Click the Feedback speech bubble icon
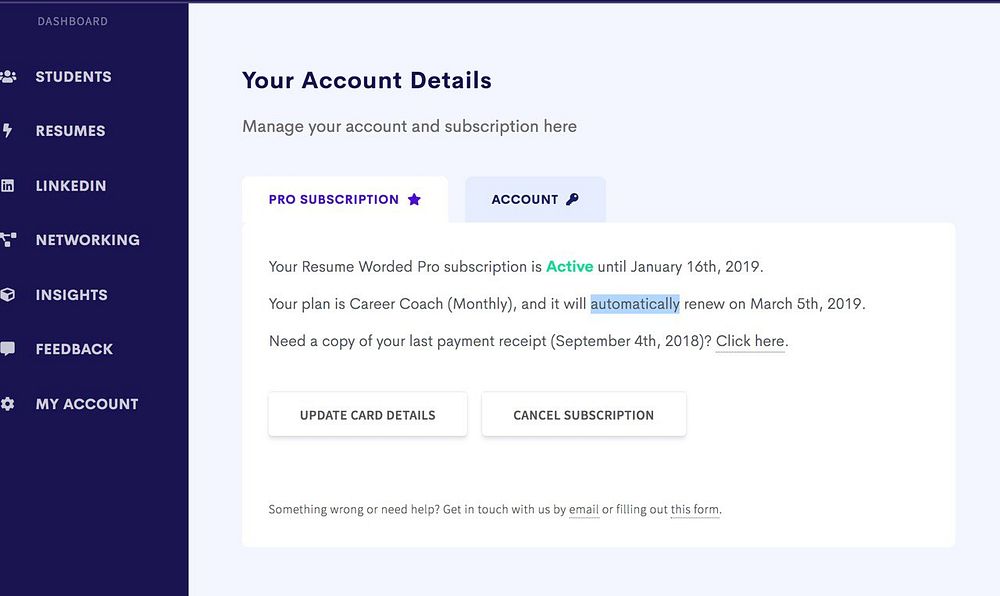1000x596 pixels. pyautogui.click(x=8, y=349)
